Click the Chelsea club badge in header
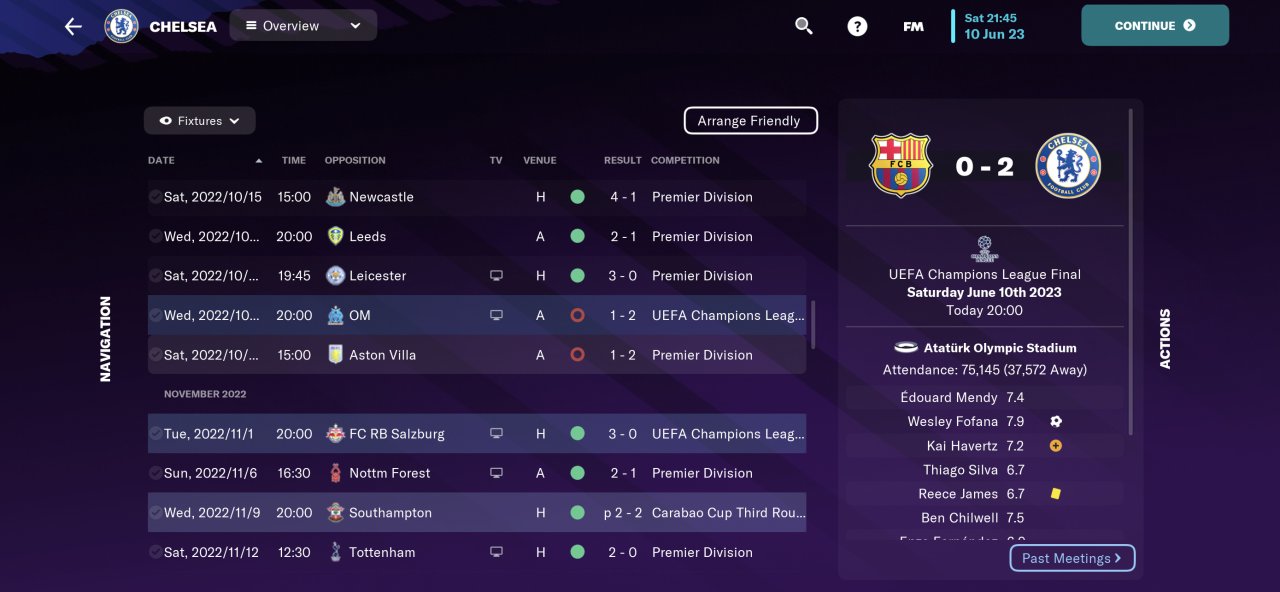1280x592 pixels. 121,26
